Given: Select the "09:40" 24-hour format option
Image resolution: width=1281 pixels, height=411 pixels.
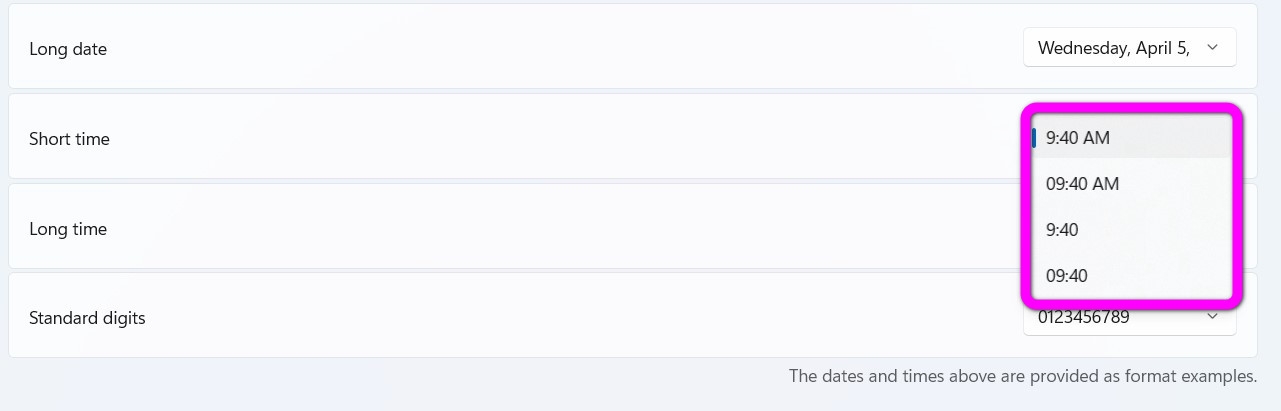Looking at the screenshot, I should (x=1066, y=276).
